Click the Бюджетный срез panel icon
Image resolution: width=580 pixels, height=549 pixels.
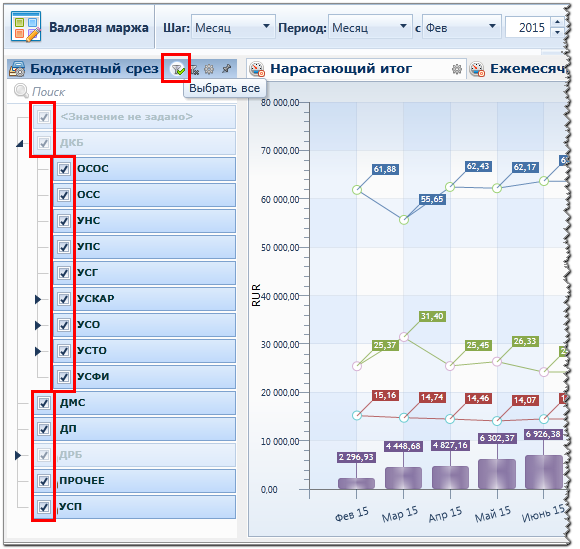coord(17,69)
